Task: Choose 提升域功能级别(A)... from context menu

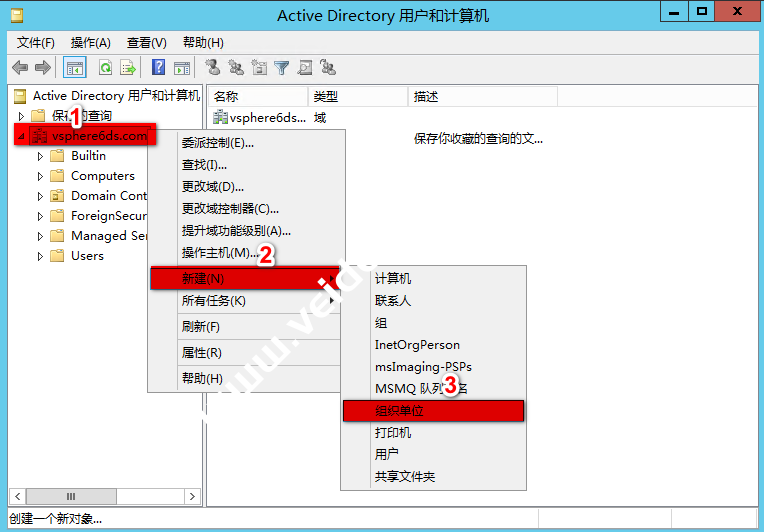Action: pos(247,230)
